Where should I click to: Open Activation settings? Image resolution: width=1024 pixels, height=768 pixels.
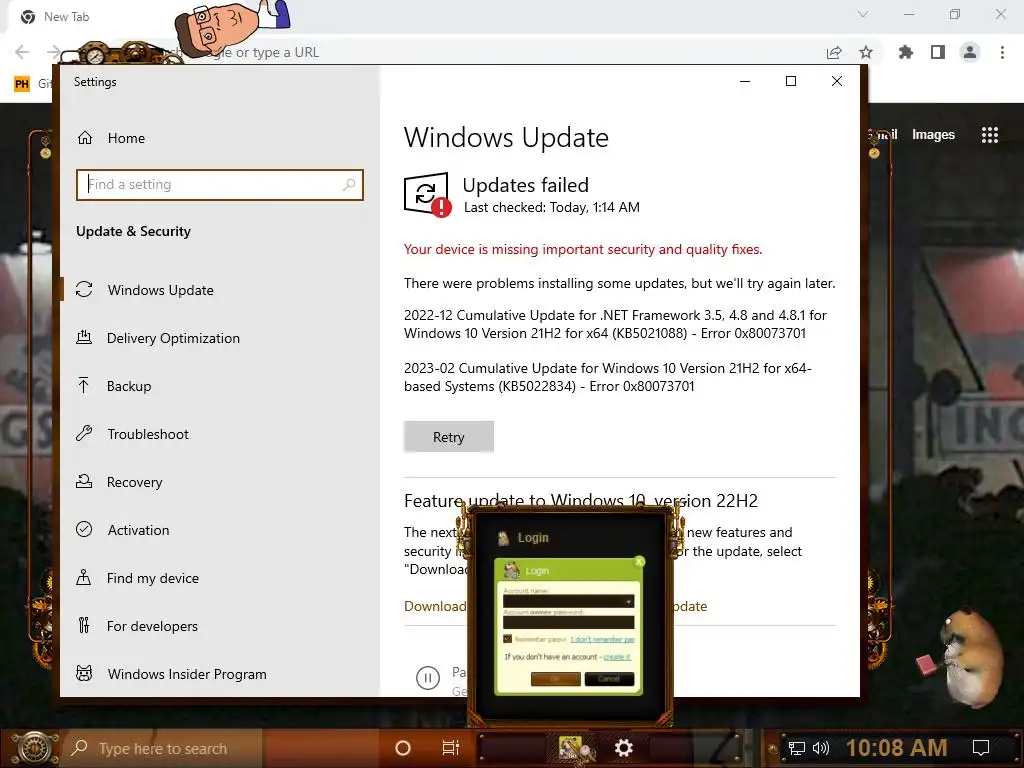tap(138, 530)
